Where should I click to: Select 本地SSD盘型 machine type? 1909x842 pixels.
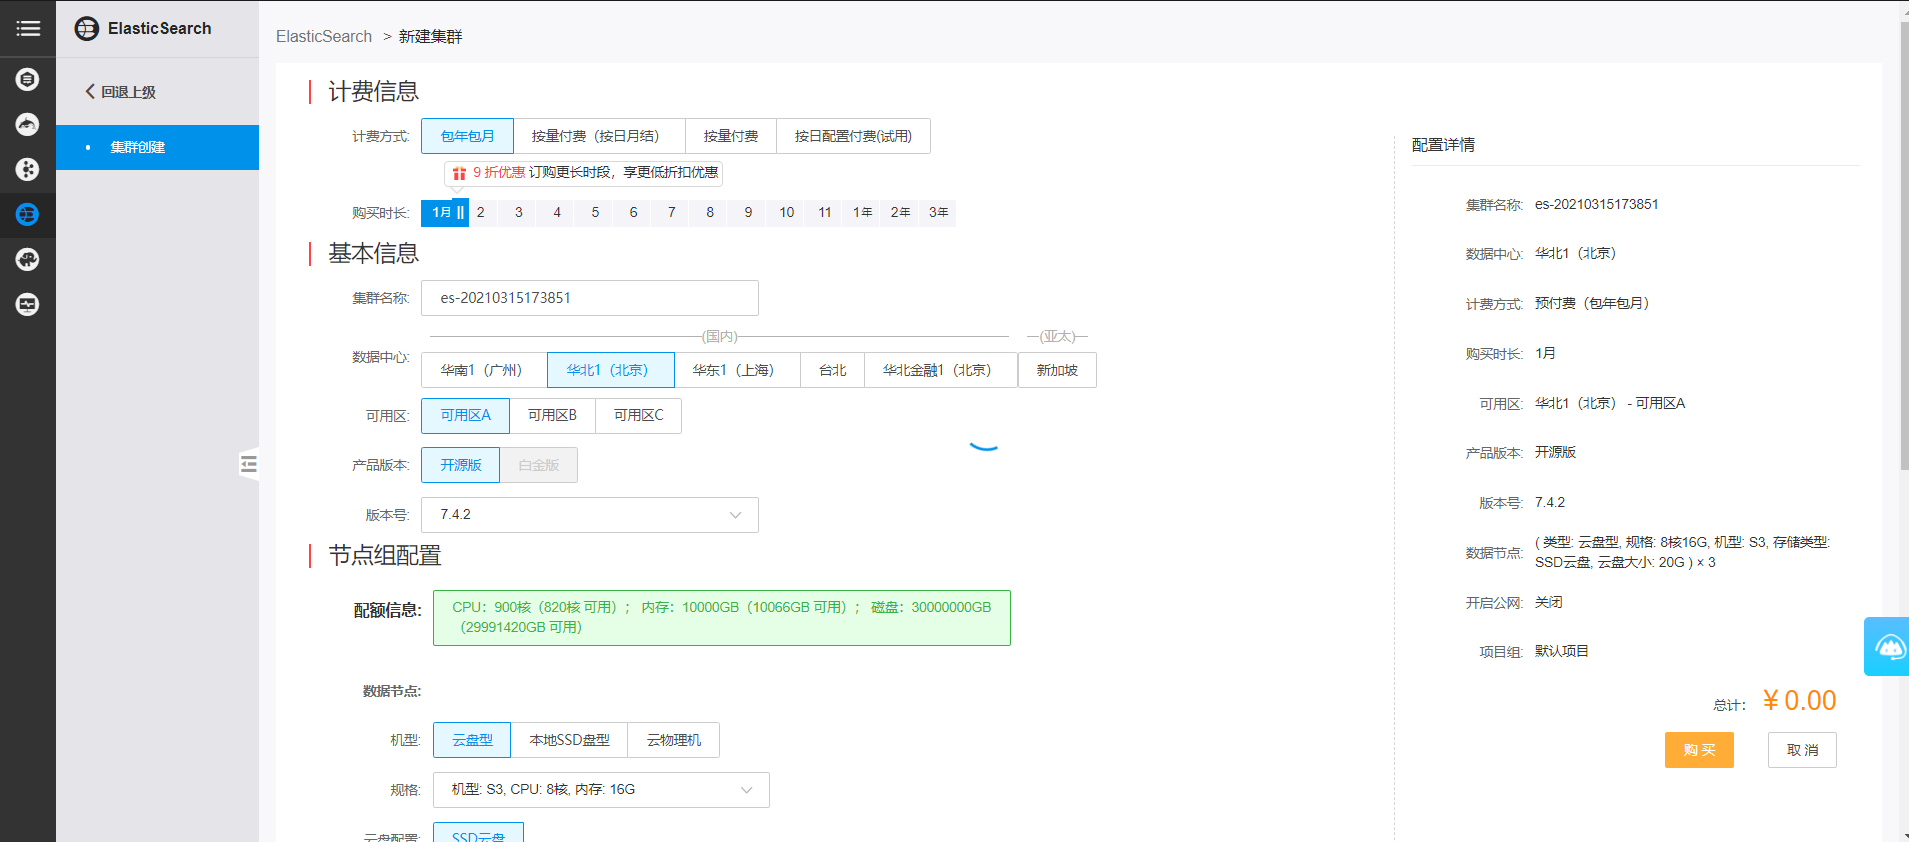coord(569,740)
